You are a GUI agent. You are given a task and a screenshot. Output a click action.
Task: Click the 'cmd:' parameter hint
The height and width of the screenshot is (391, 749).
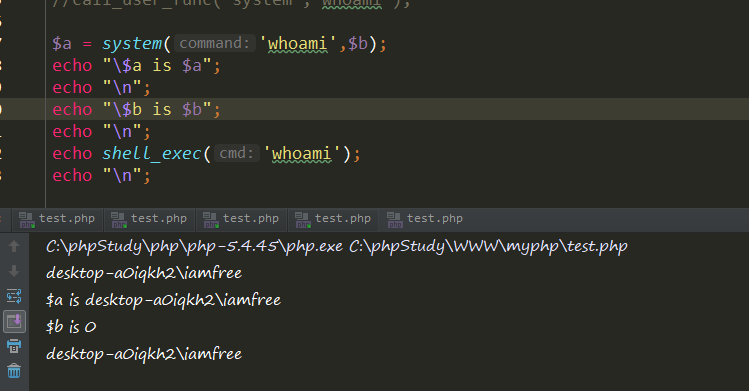click(236, 153)
